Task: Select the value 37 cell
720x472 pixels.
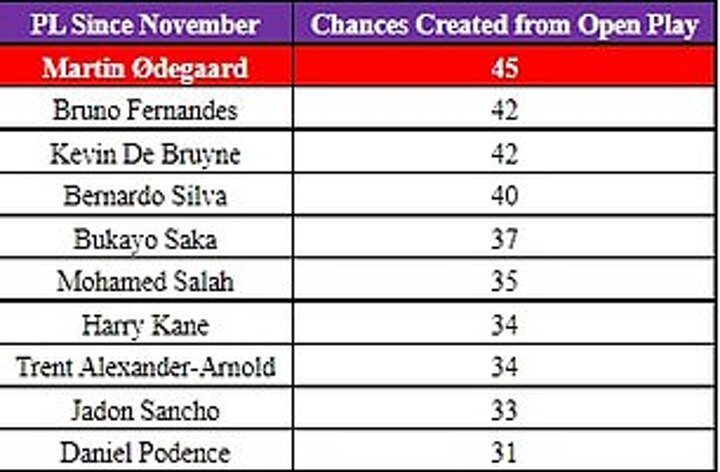Action: (505, 239)
